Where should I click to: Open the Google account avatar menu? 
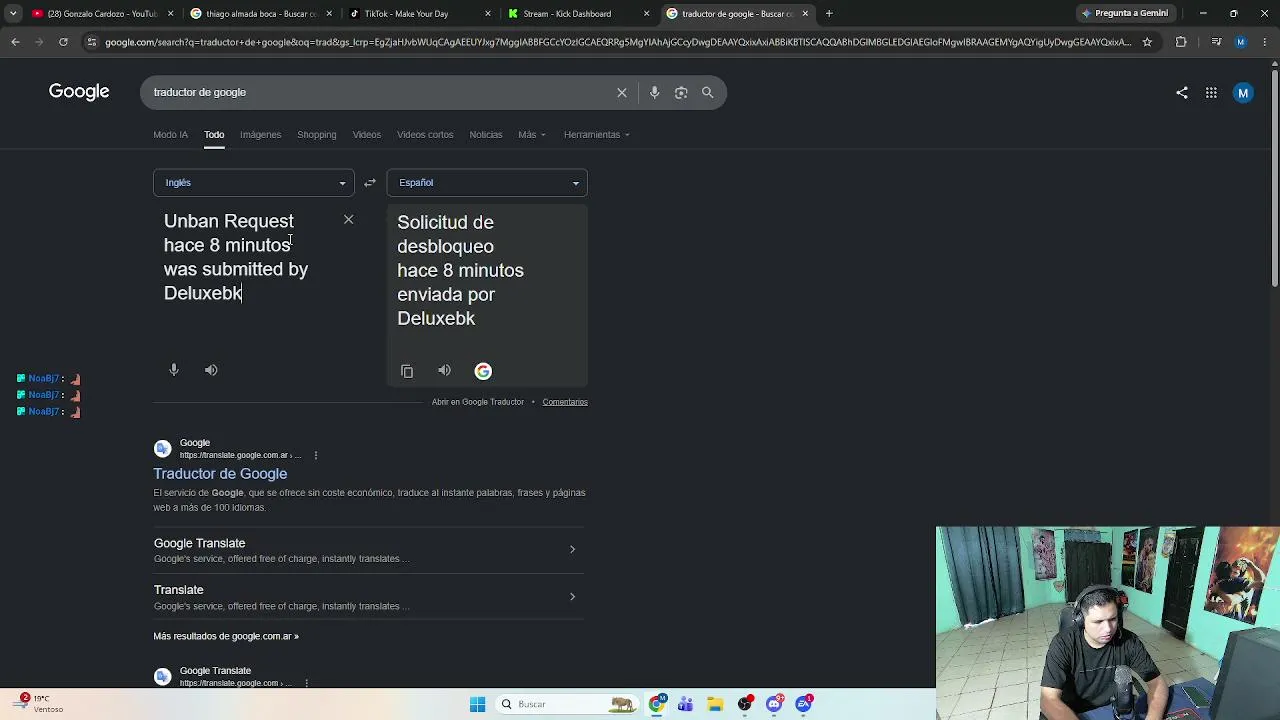coord(1243,93)
